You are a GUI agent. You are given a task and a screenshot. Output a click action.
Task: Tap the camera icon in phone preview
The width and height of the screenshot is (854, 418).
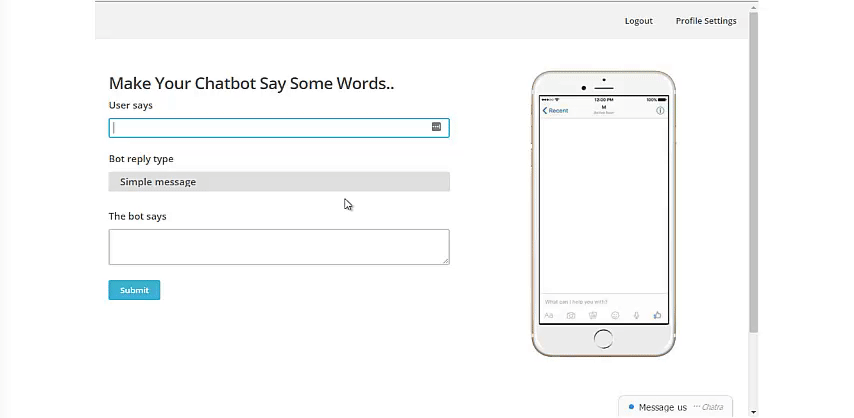[x=571, y=316]
